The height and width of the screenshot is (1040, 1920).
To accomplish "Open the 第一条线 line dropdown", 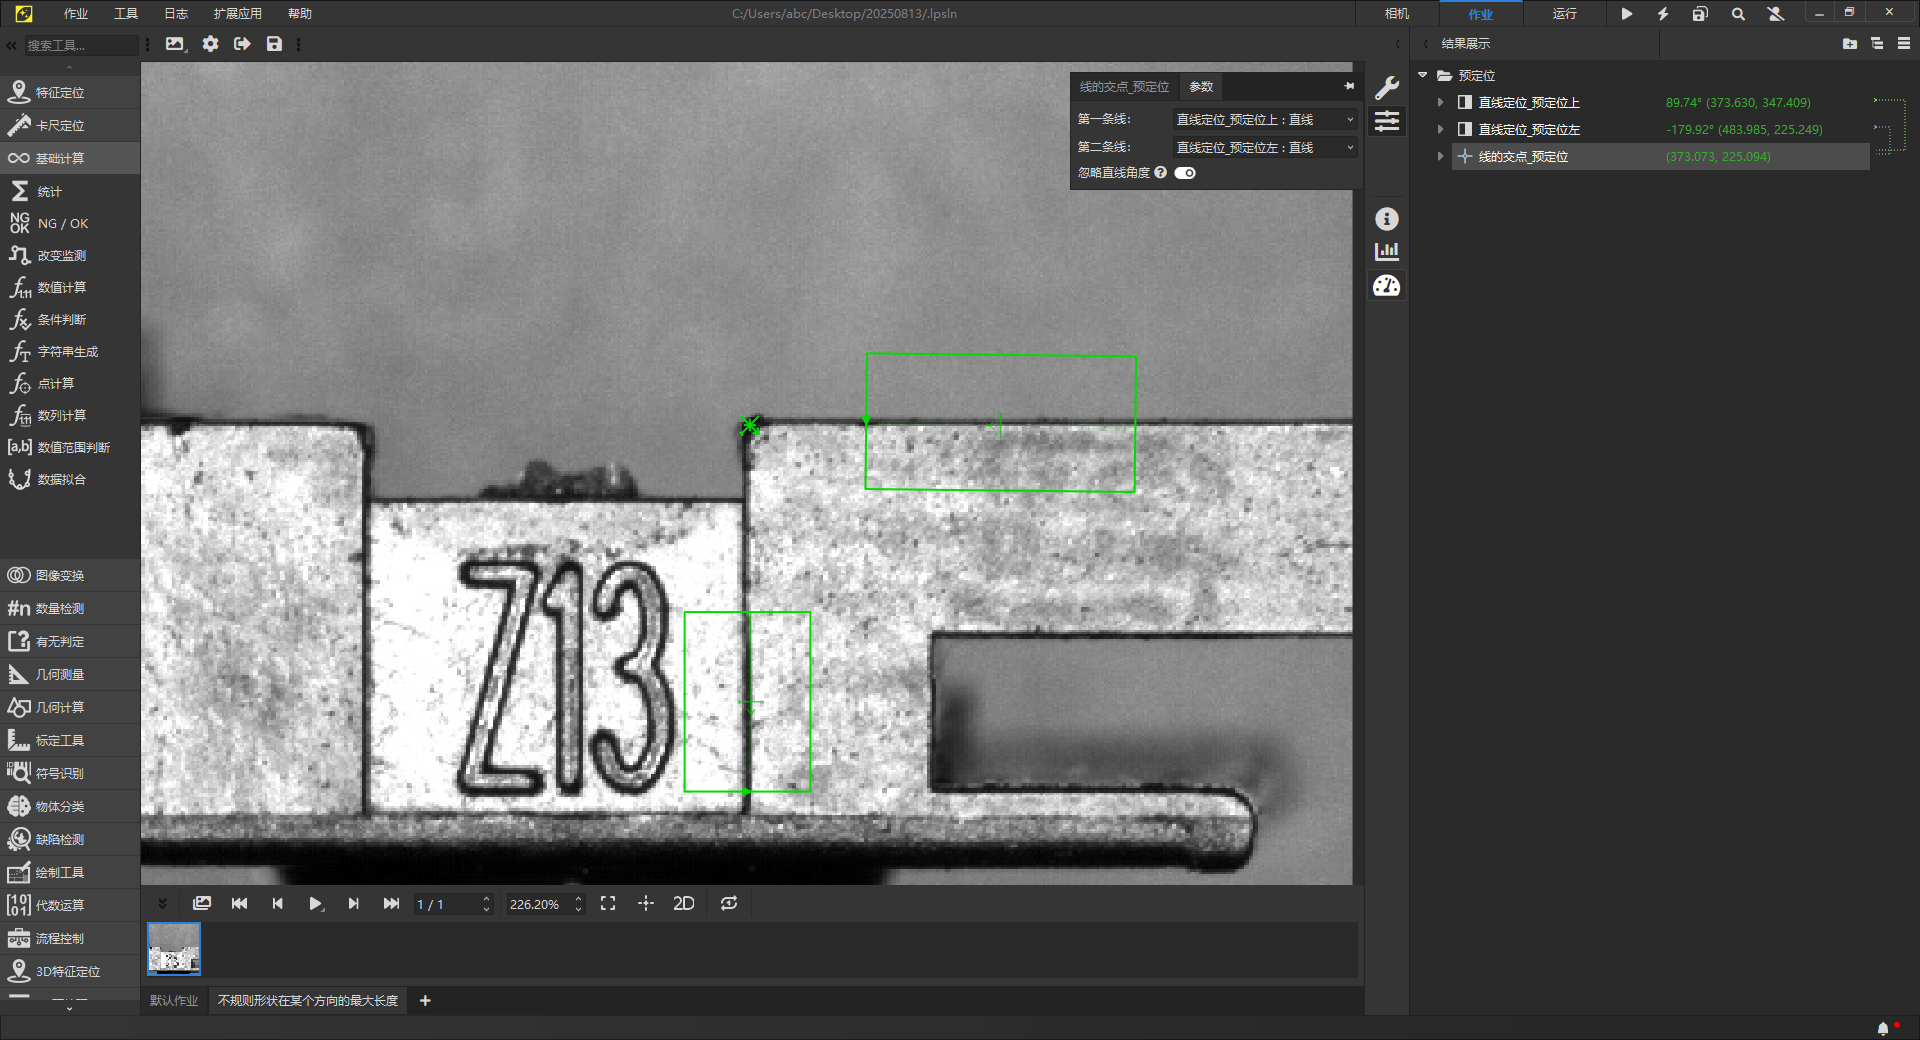I will [x=1264, y=120].
